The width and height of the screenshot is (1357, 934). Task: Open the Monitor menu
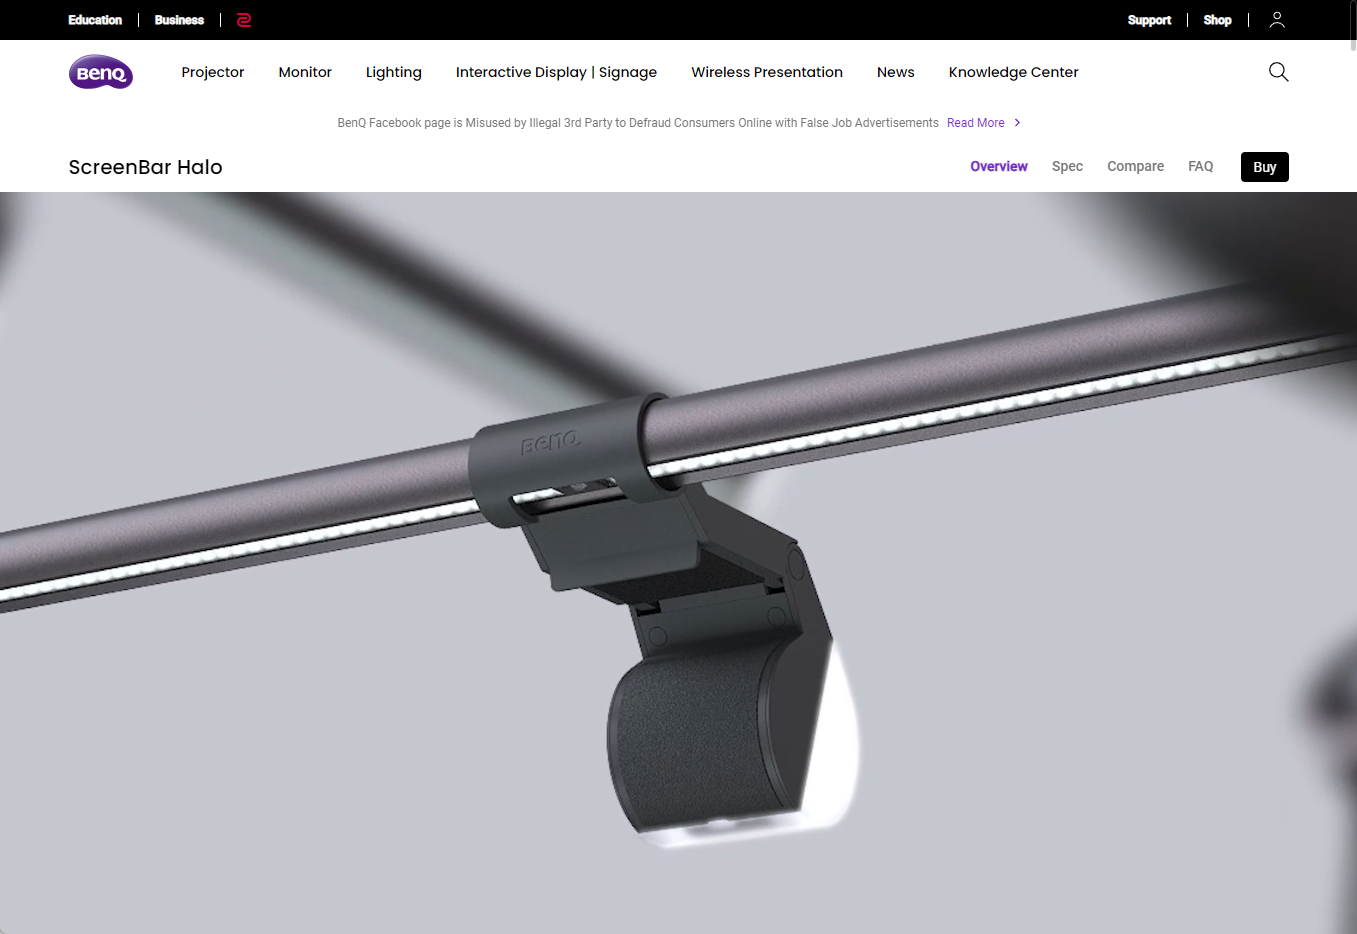pyautogui.click(x=305, y=72)
